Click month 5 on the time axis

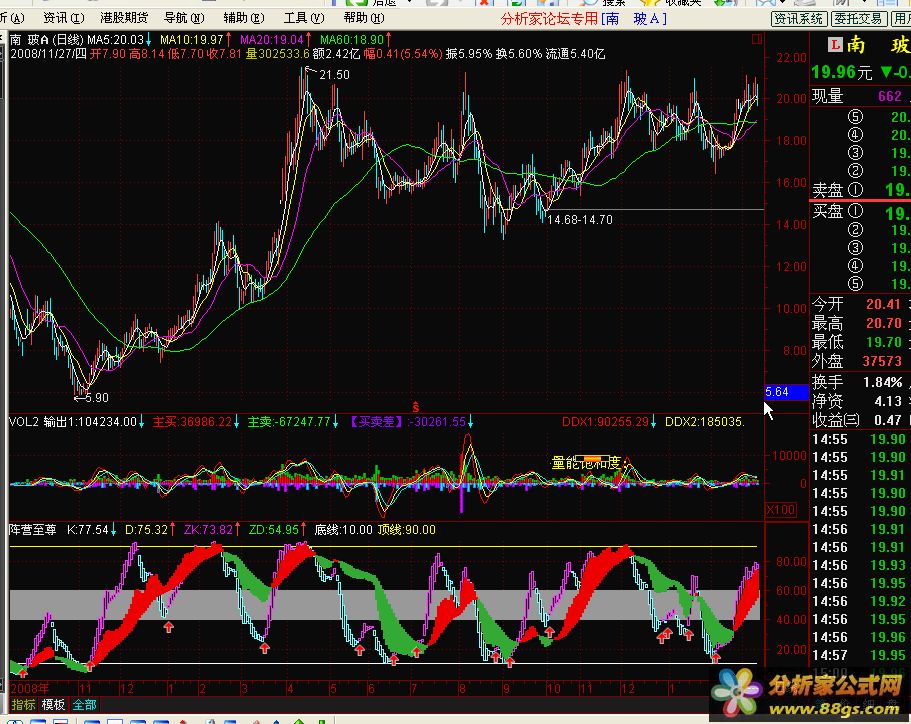(333, 689)
